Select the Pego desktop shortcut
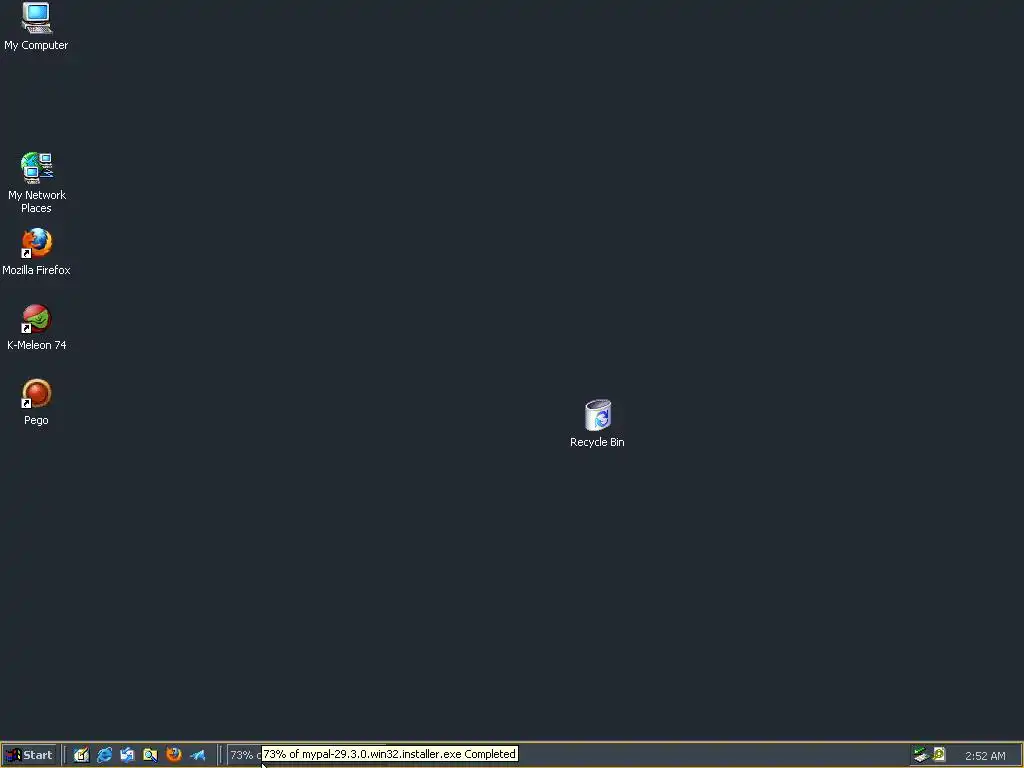The height and width of the screenshot is (768, 1024). (x=36, y=402)
